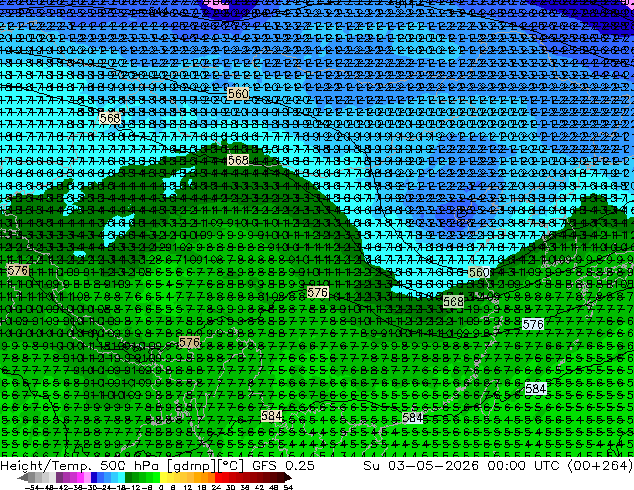
Task: Click the 560 contour label near the cyan-green boundary
Action: [479, 272]
